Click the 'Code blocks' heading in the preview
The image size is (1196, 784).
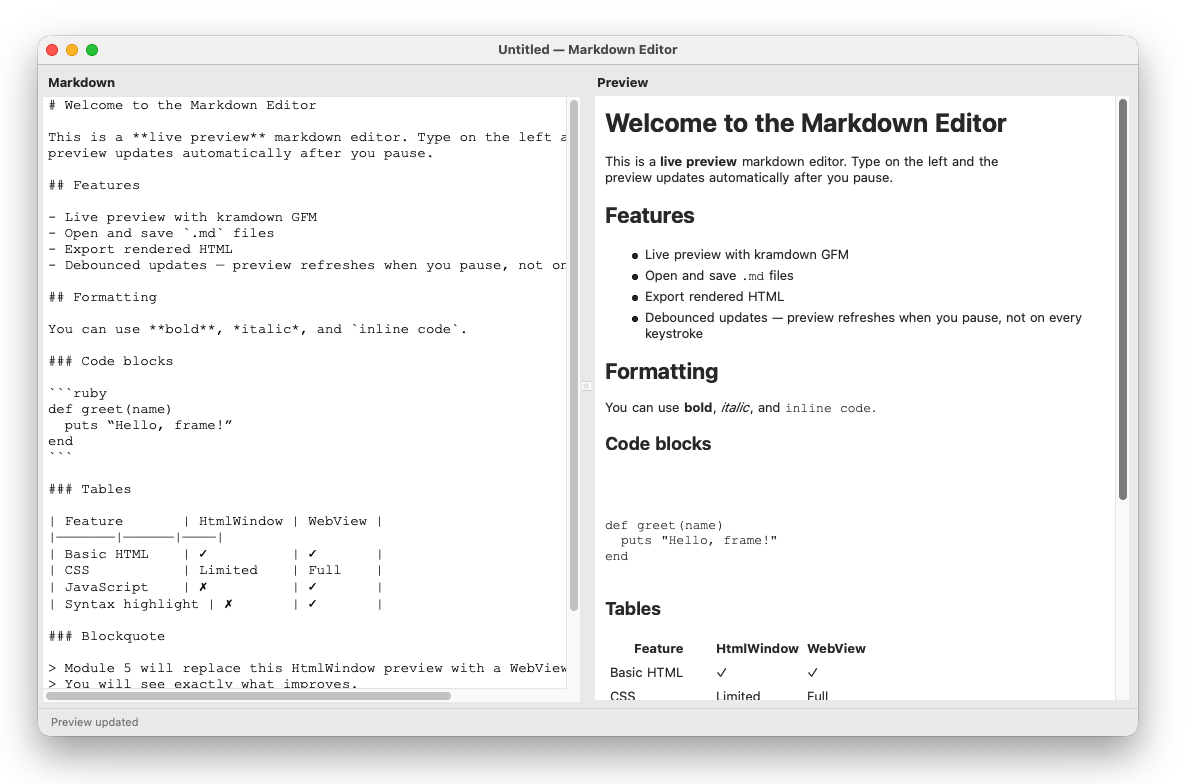(657, 443)
